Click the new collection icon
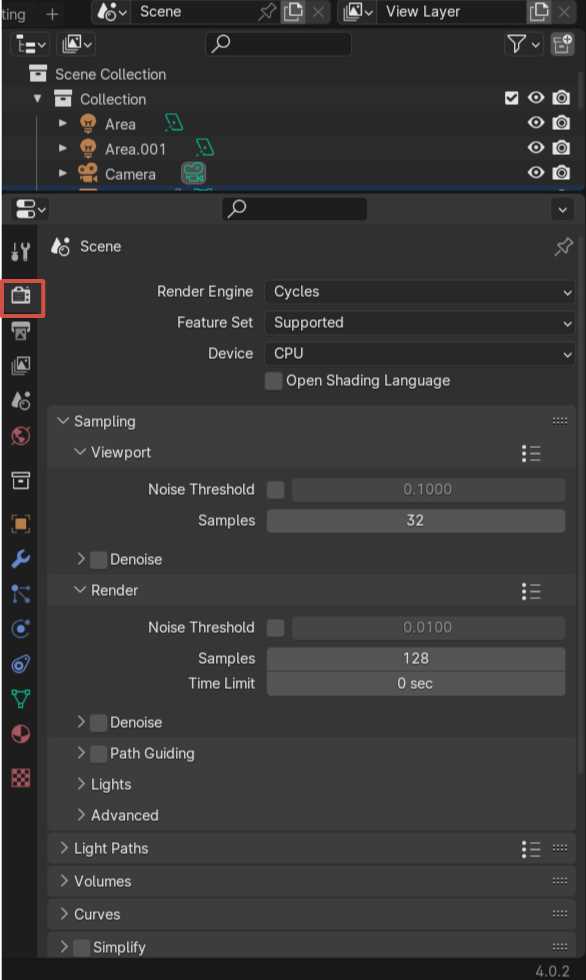Viewport: 586px width, 980px height. point(562,44)
